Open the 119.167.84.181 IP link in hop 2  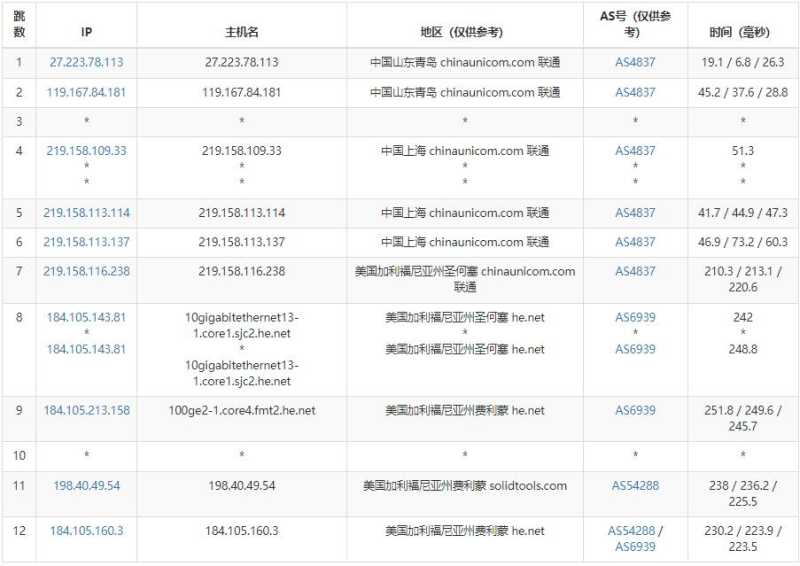[x=86, y=92]
